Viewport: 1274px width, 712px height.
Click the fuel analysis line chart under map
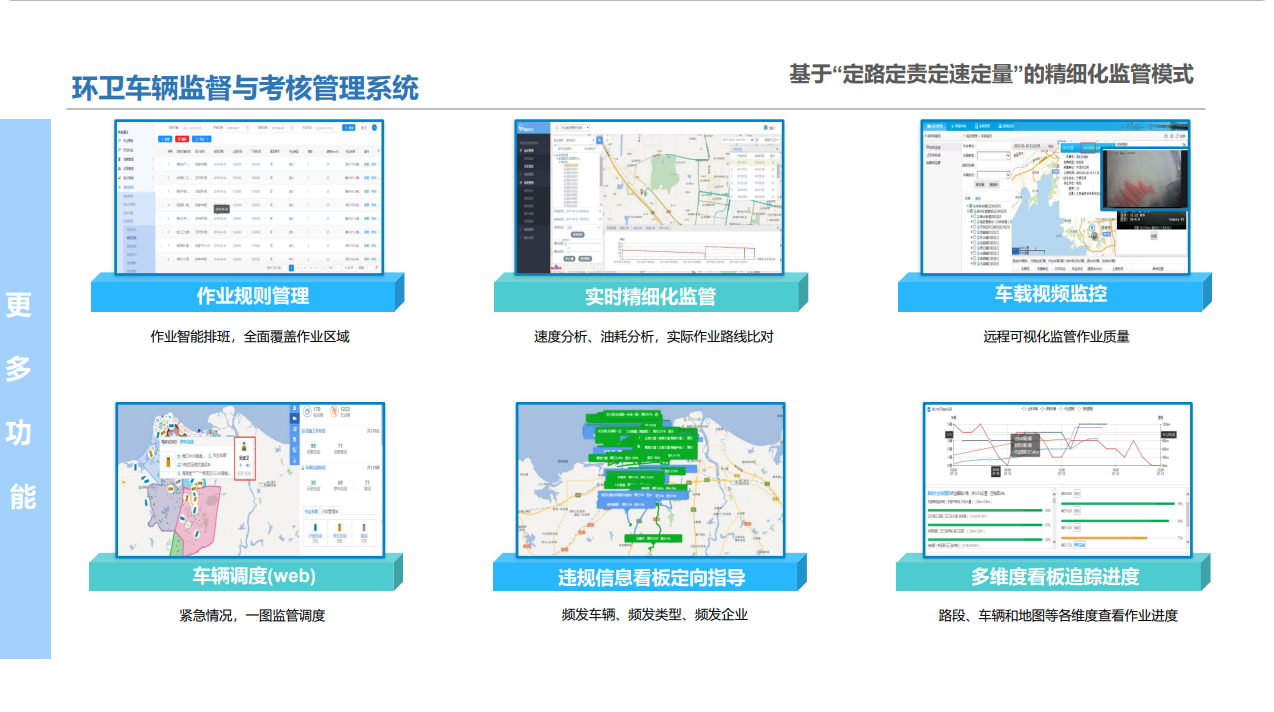pyautogui.click(x=690, y=250)
